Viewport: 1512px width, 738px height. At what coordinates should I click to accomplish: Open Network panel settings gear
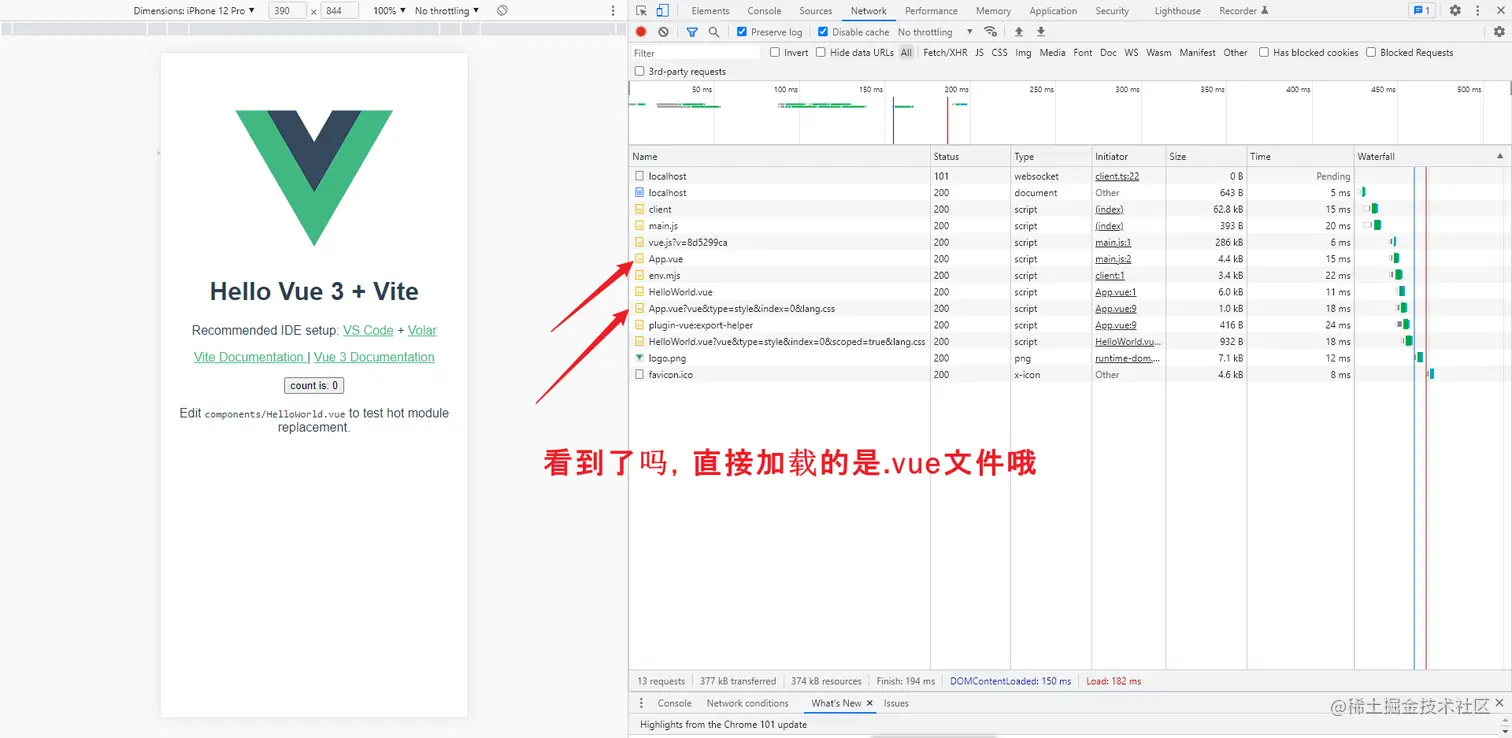[x=1499, y=32]
